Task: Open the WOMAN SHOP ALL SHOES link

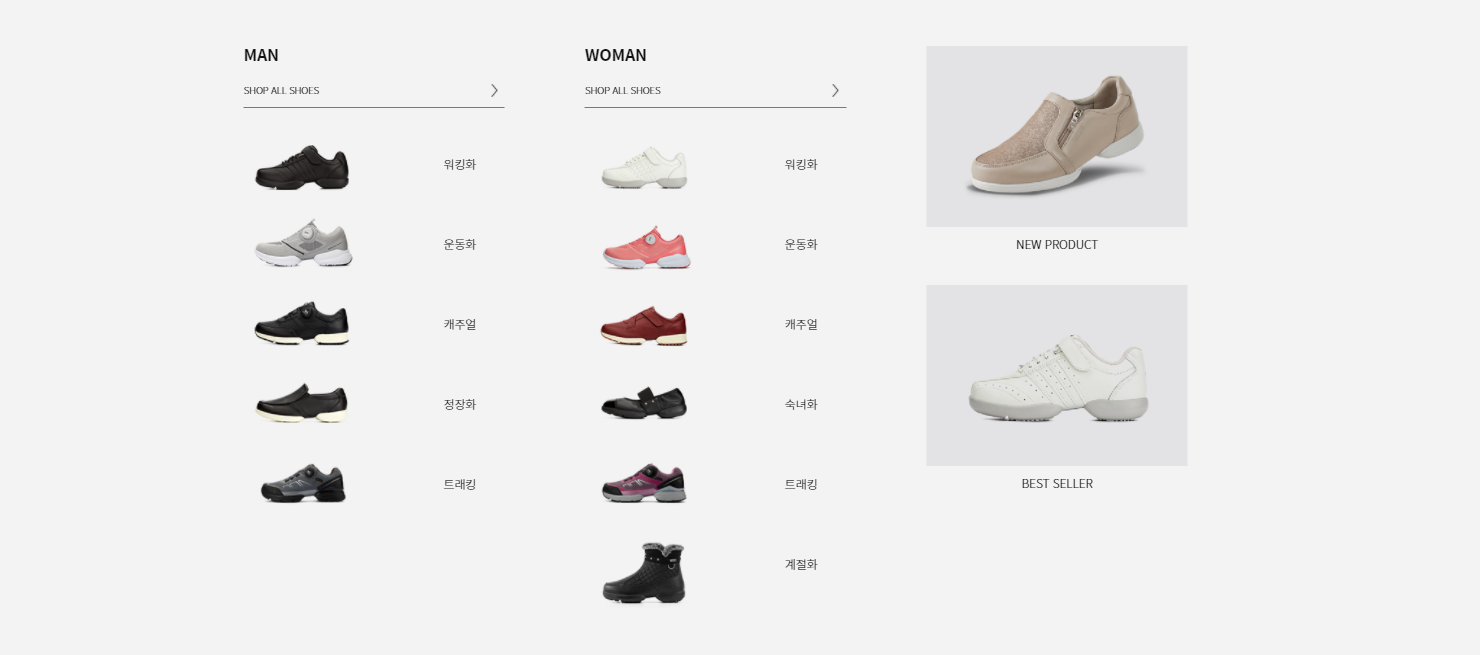Action: 622,91
